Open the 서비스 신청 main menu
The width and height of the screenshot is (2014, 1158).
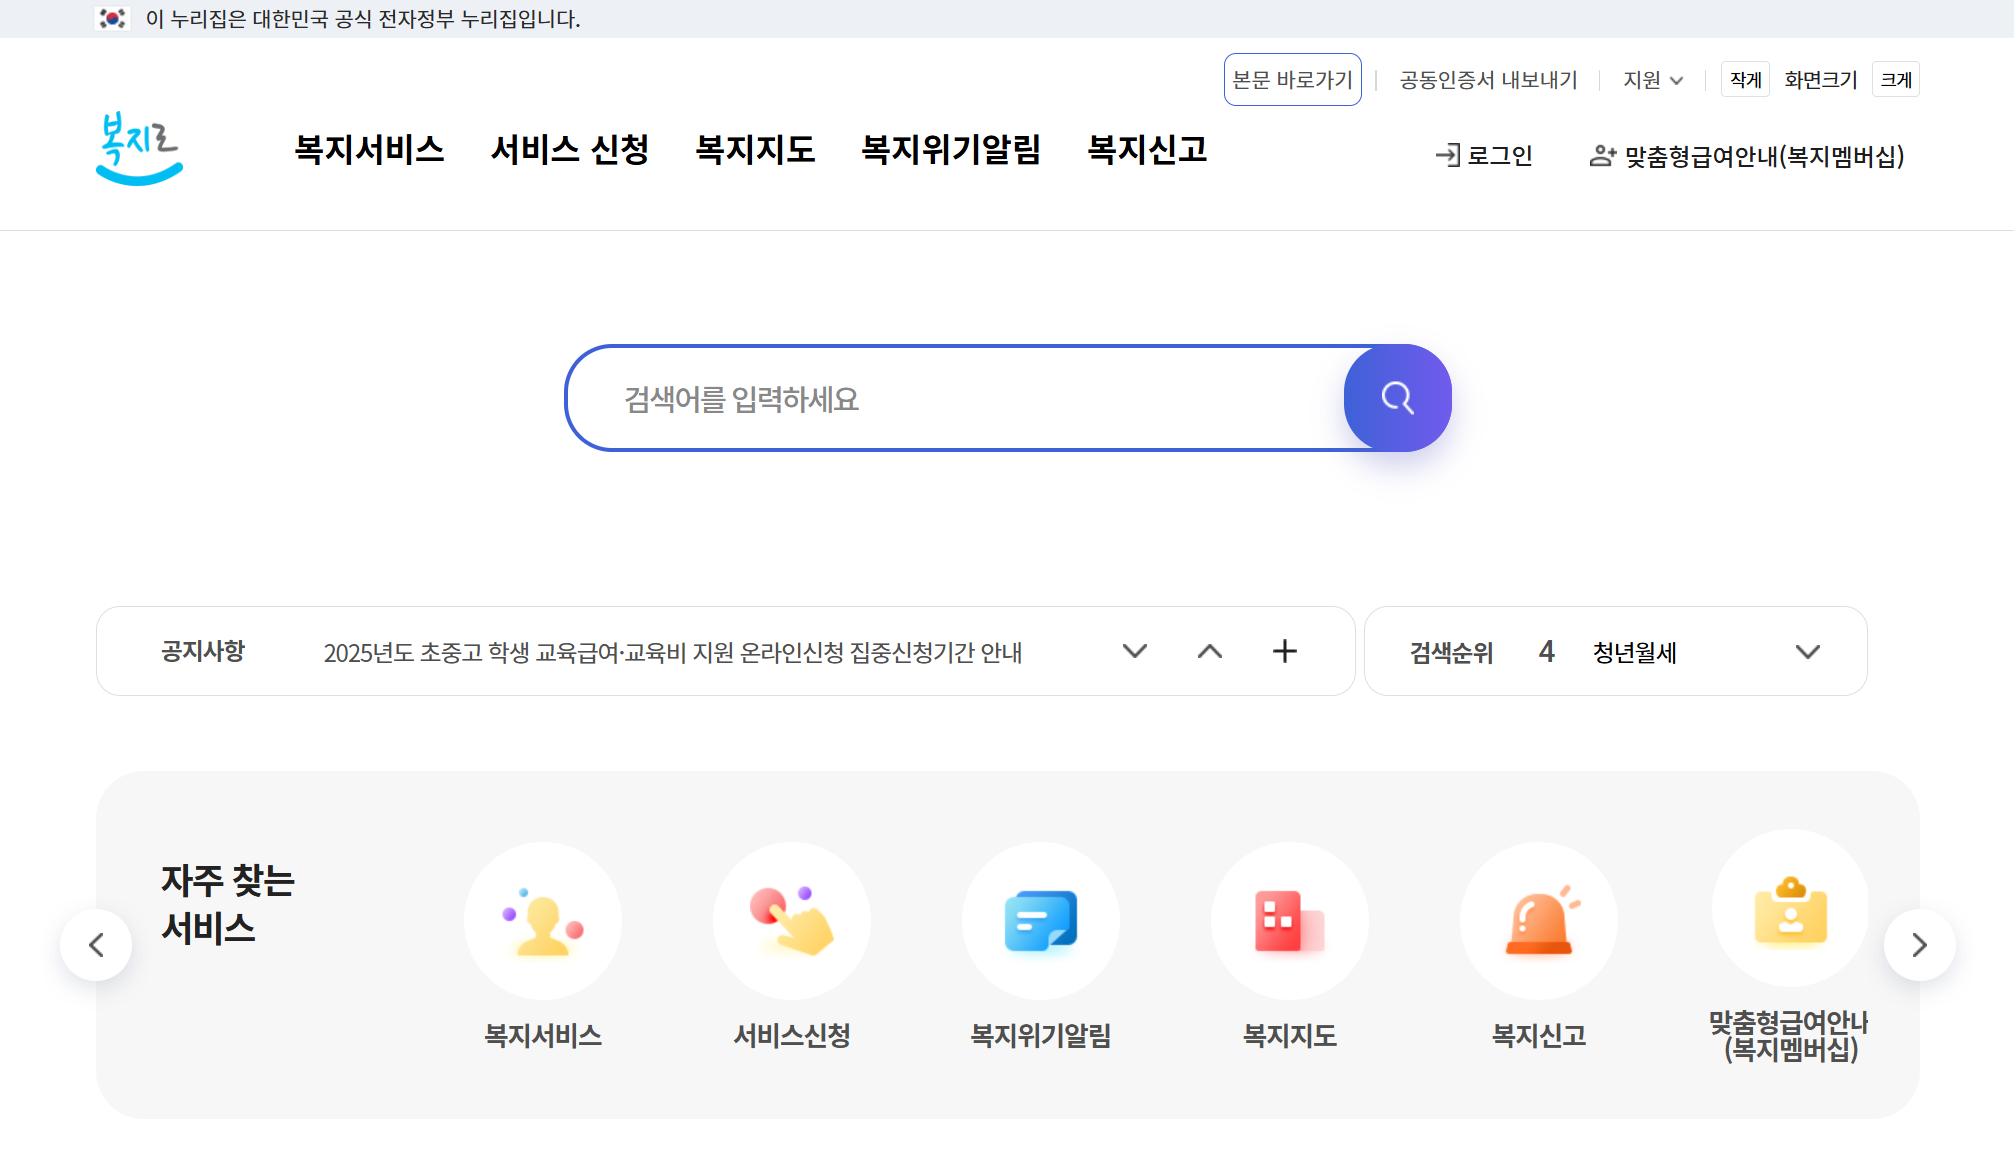(x=569, y=150)
